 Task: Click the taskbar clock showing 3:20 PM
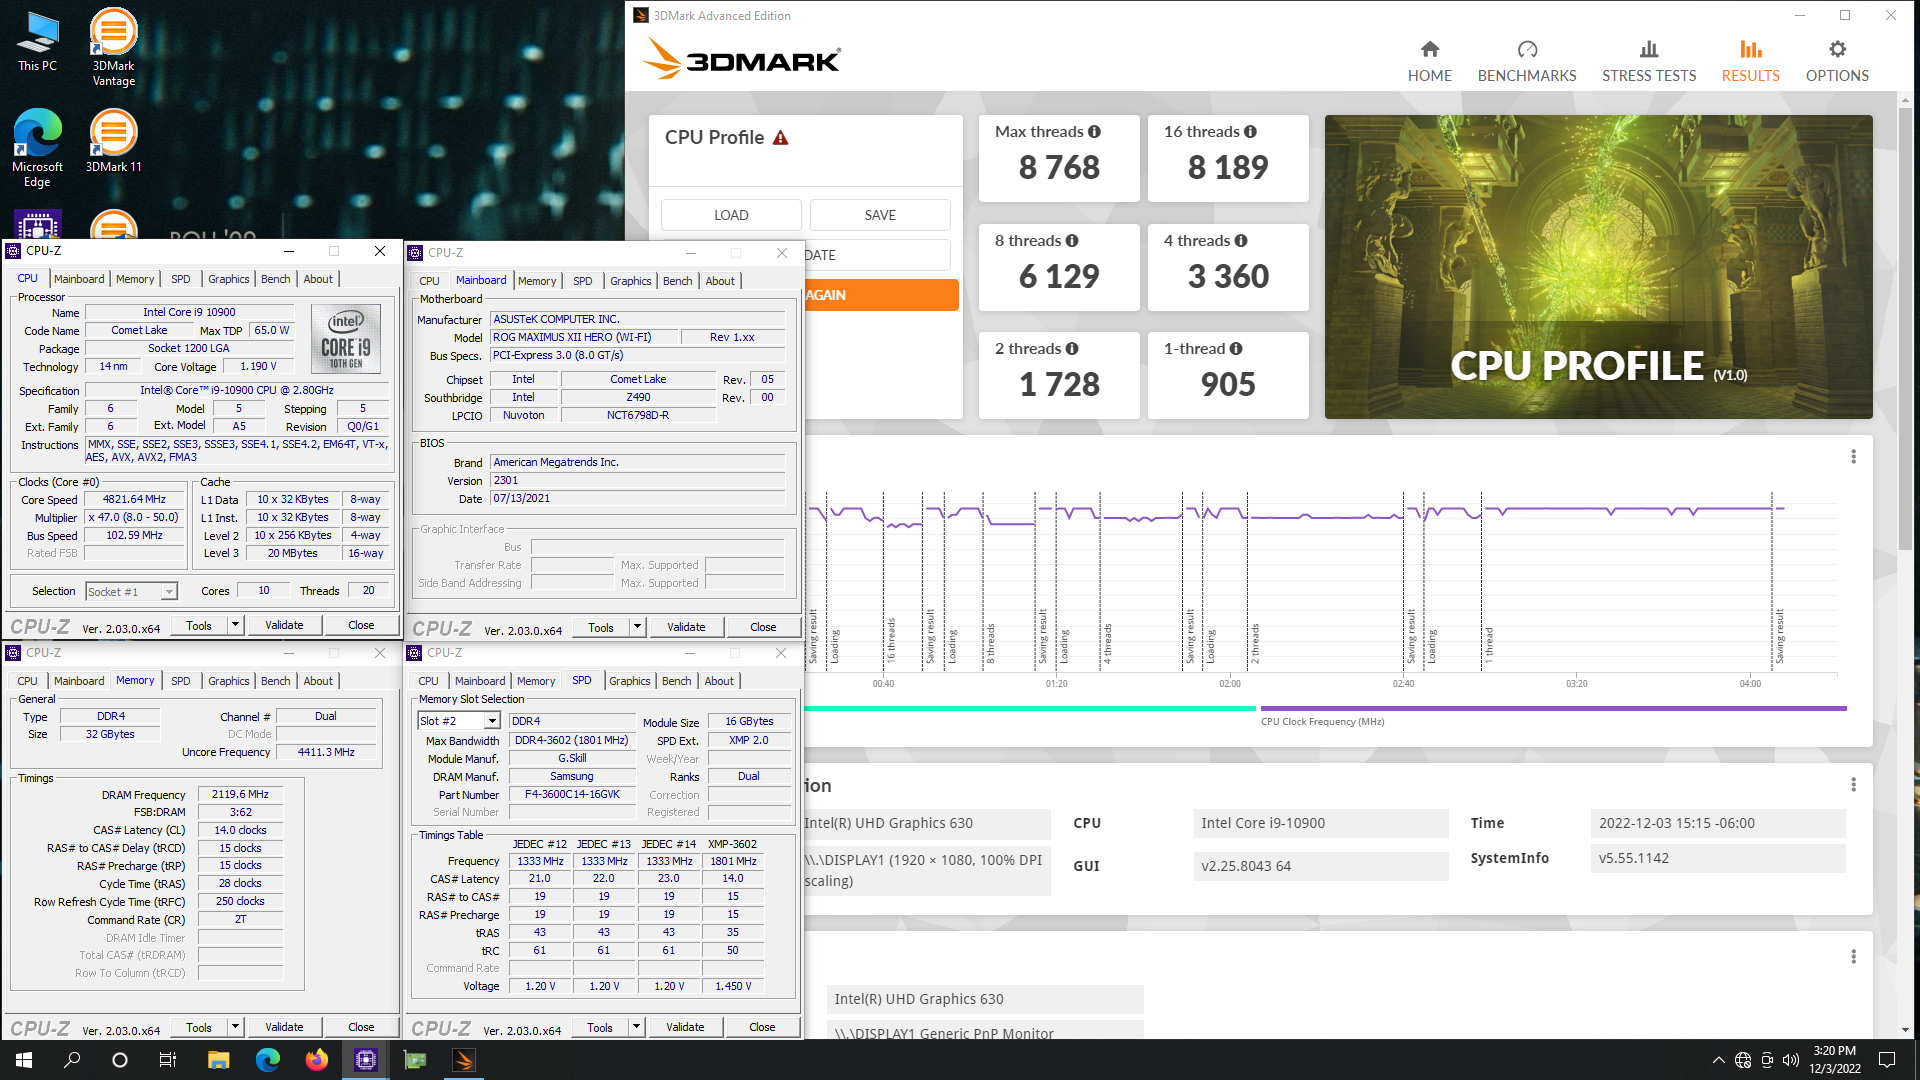point(1835,1060)
